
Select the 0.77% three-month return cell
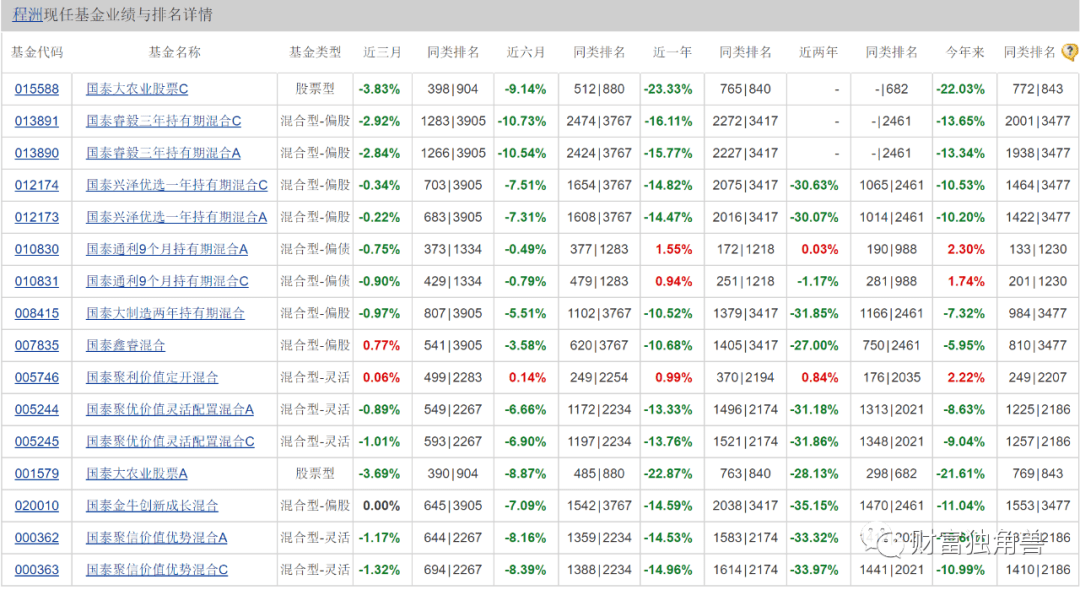click(x=382, y=346)
